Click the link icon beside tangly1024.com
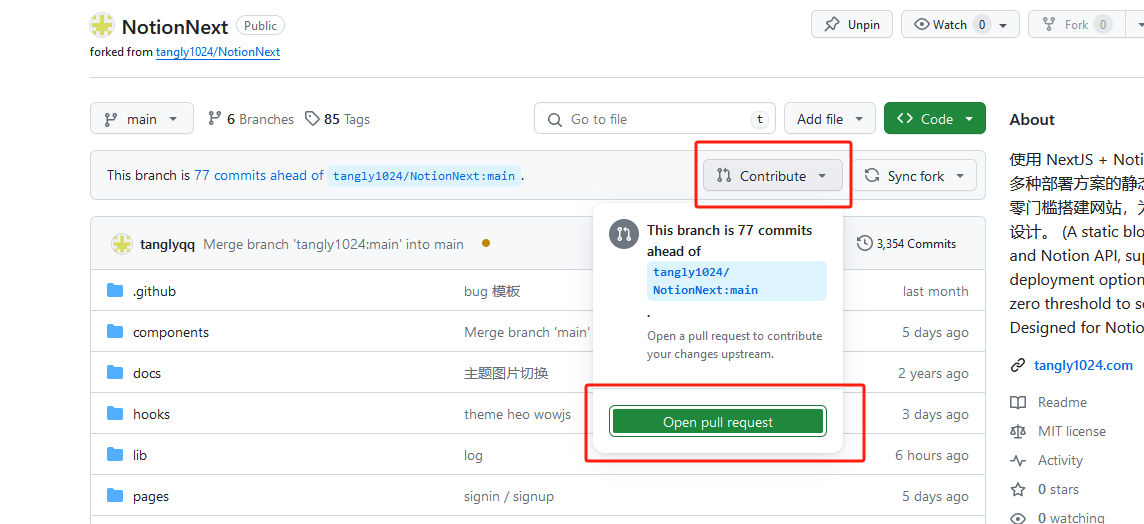 (1018, 366)
